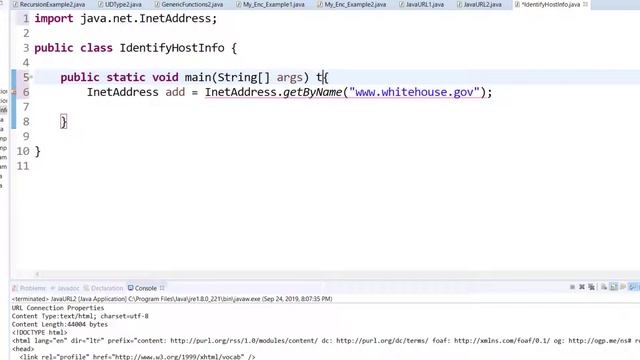
Task: Click the editor horizontal scrollbar left arrow
Action: [37, 274]
